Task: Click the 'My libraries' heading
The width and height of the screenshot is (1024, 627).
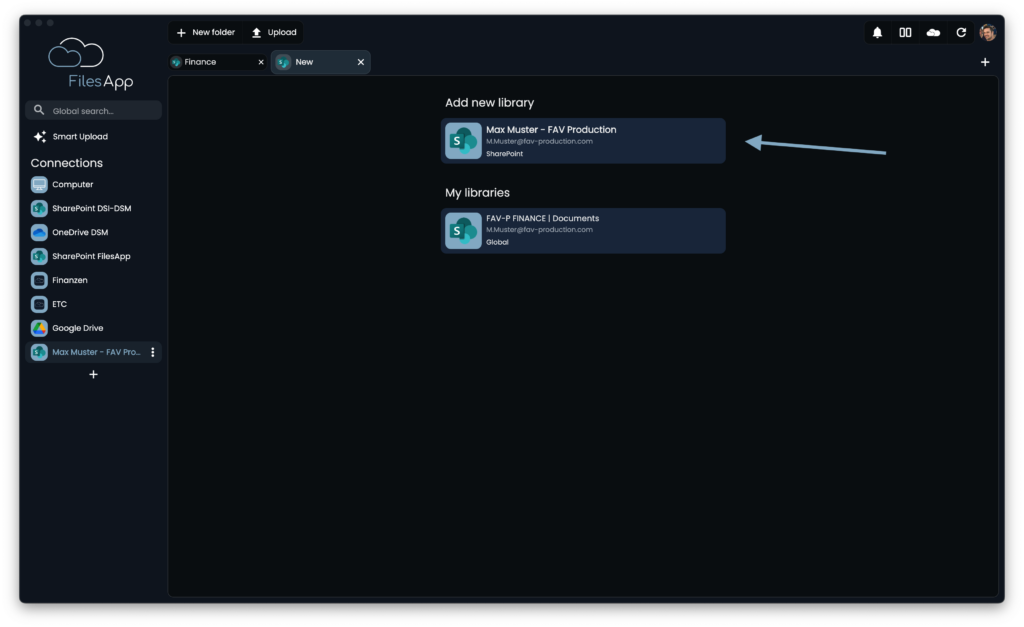Action: coord(477,193)
